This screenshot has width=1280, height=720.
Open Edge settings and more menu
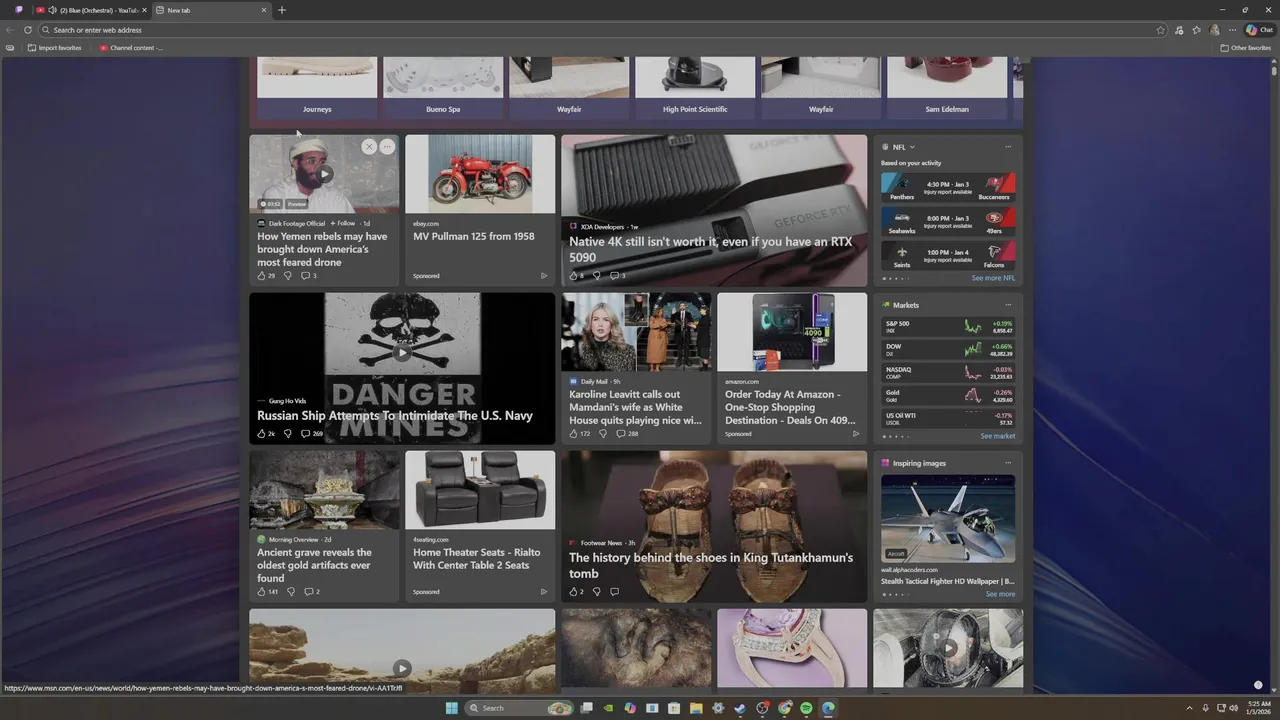[x=1233, y=30]
